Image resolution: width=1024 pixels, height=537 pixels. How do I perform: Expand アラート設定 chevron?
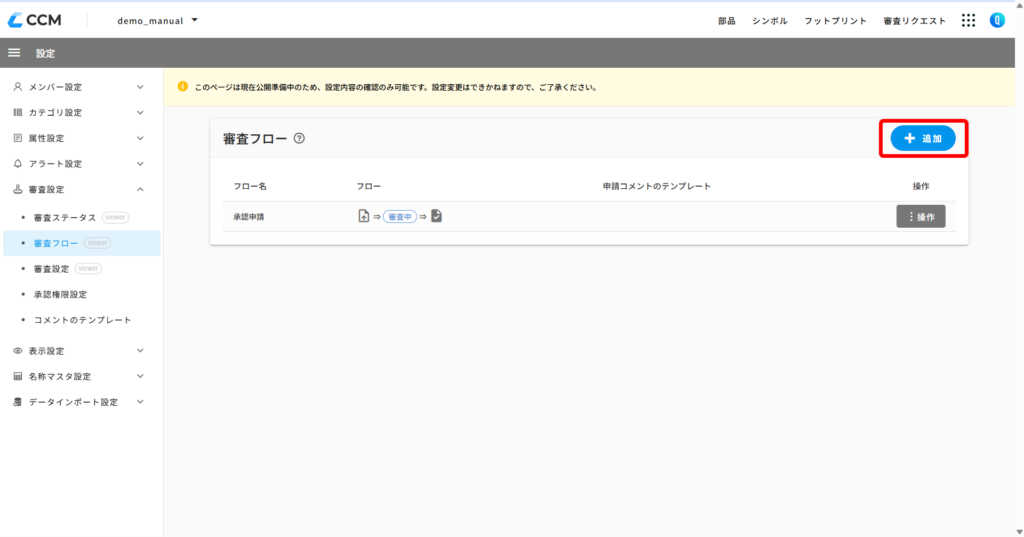140,163
